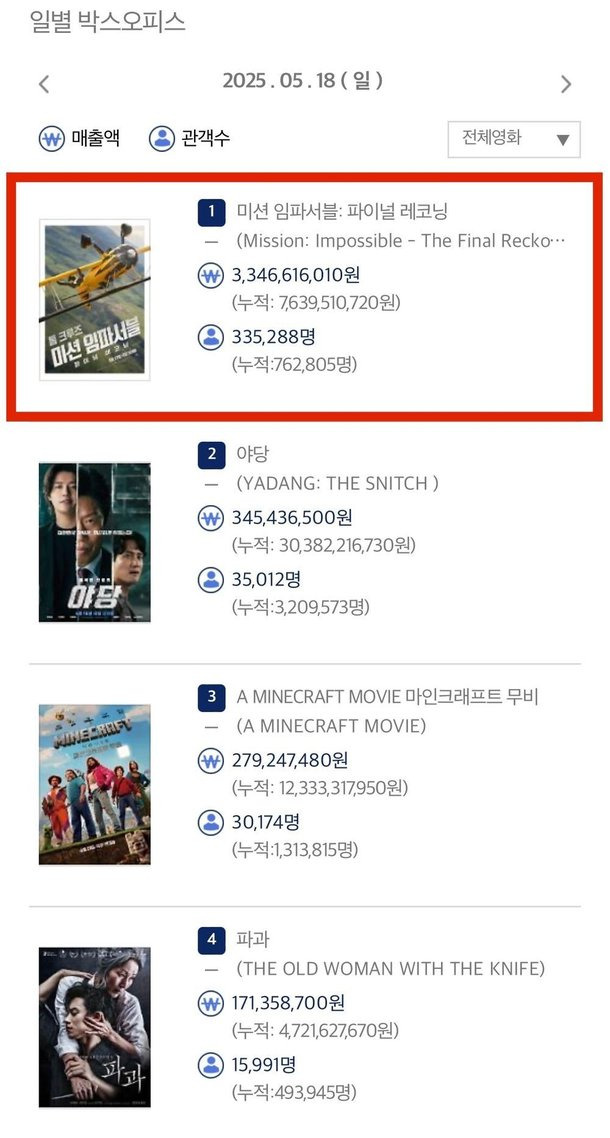Open the 야당 movie title link
This screenshot has height=1138, width=610.
point(253,454)
